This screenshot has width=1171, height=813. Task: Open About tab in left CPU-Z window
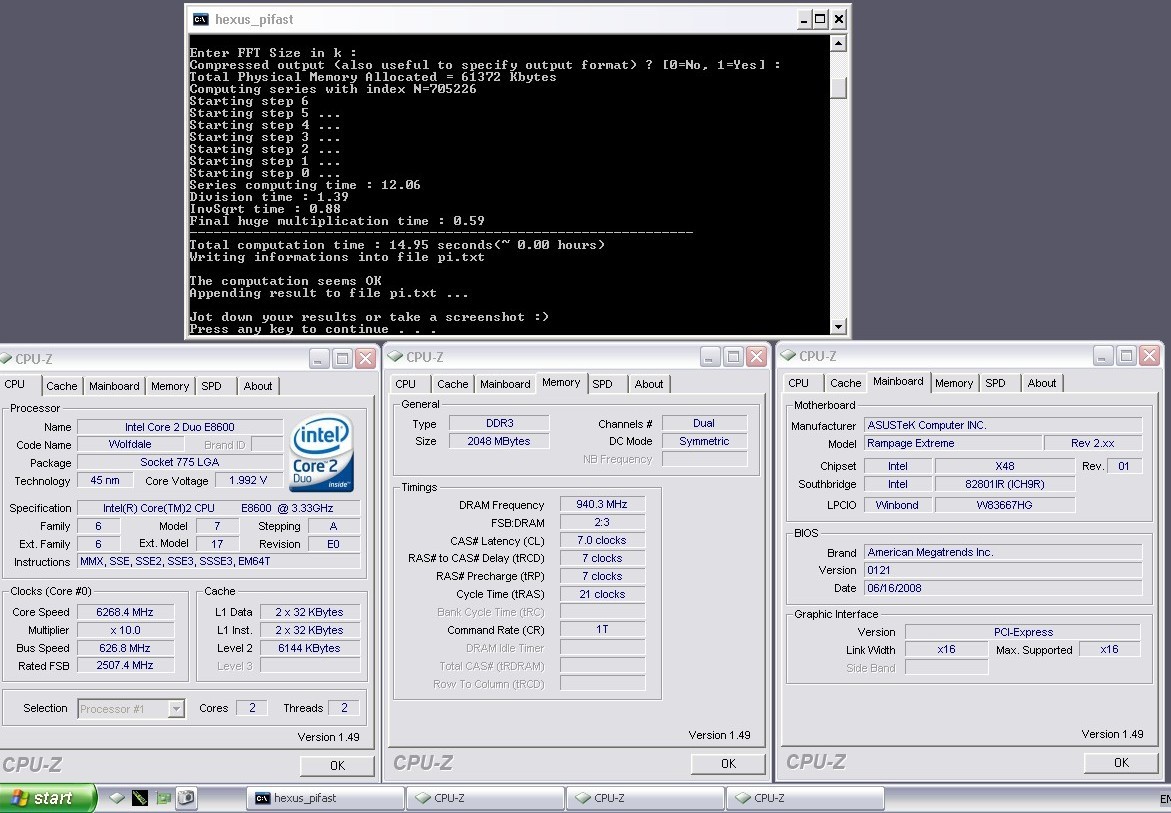pyautogui.click(x=258, y=386)
